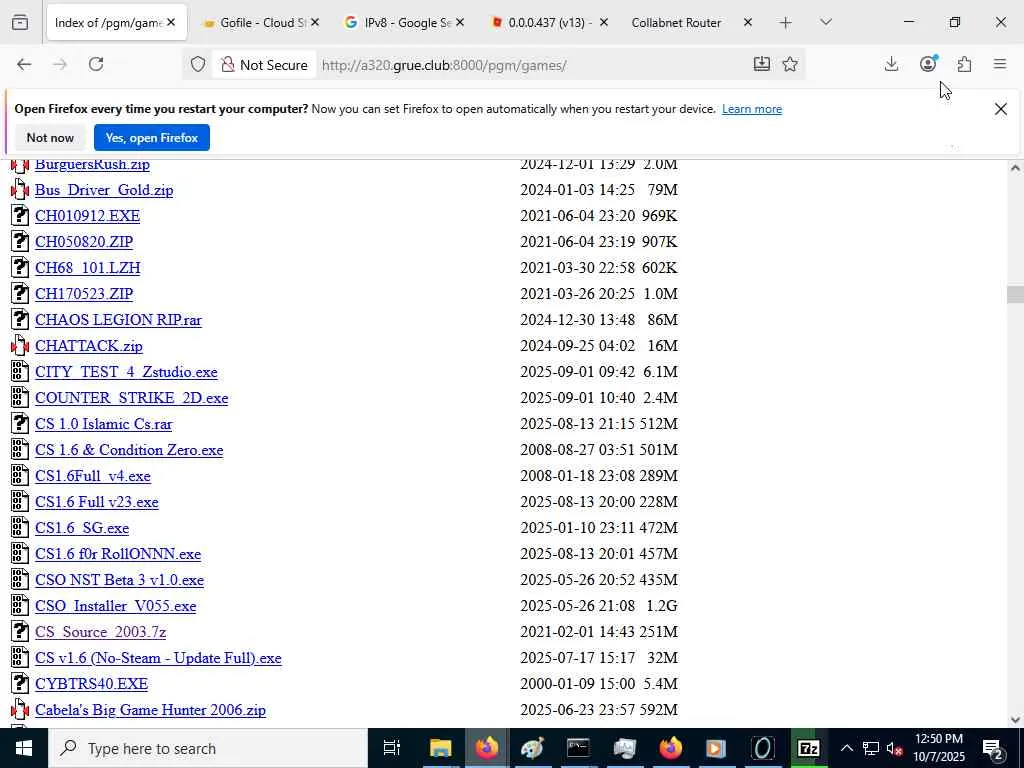Open the CS 1.0 Islamic Cs.rar link
Screen dimensions: 1024x768
tap(103, 424)
